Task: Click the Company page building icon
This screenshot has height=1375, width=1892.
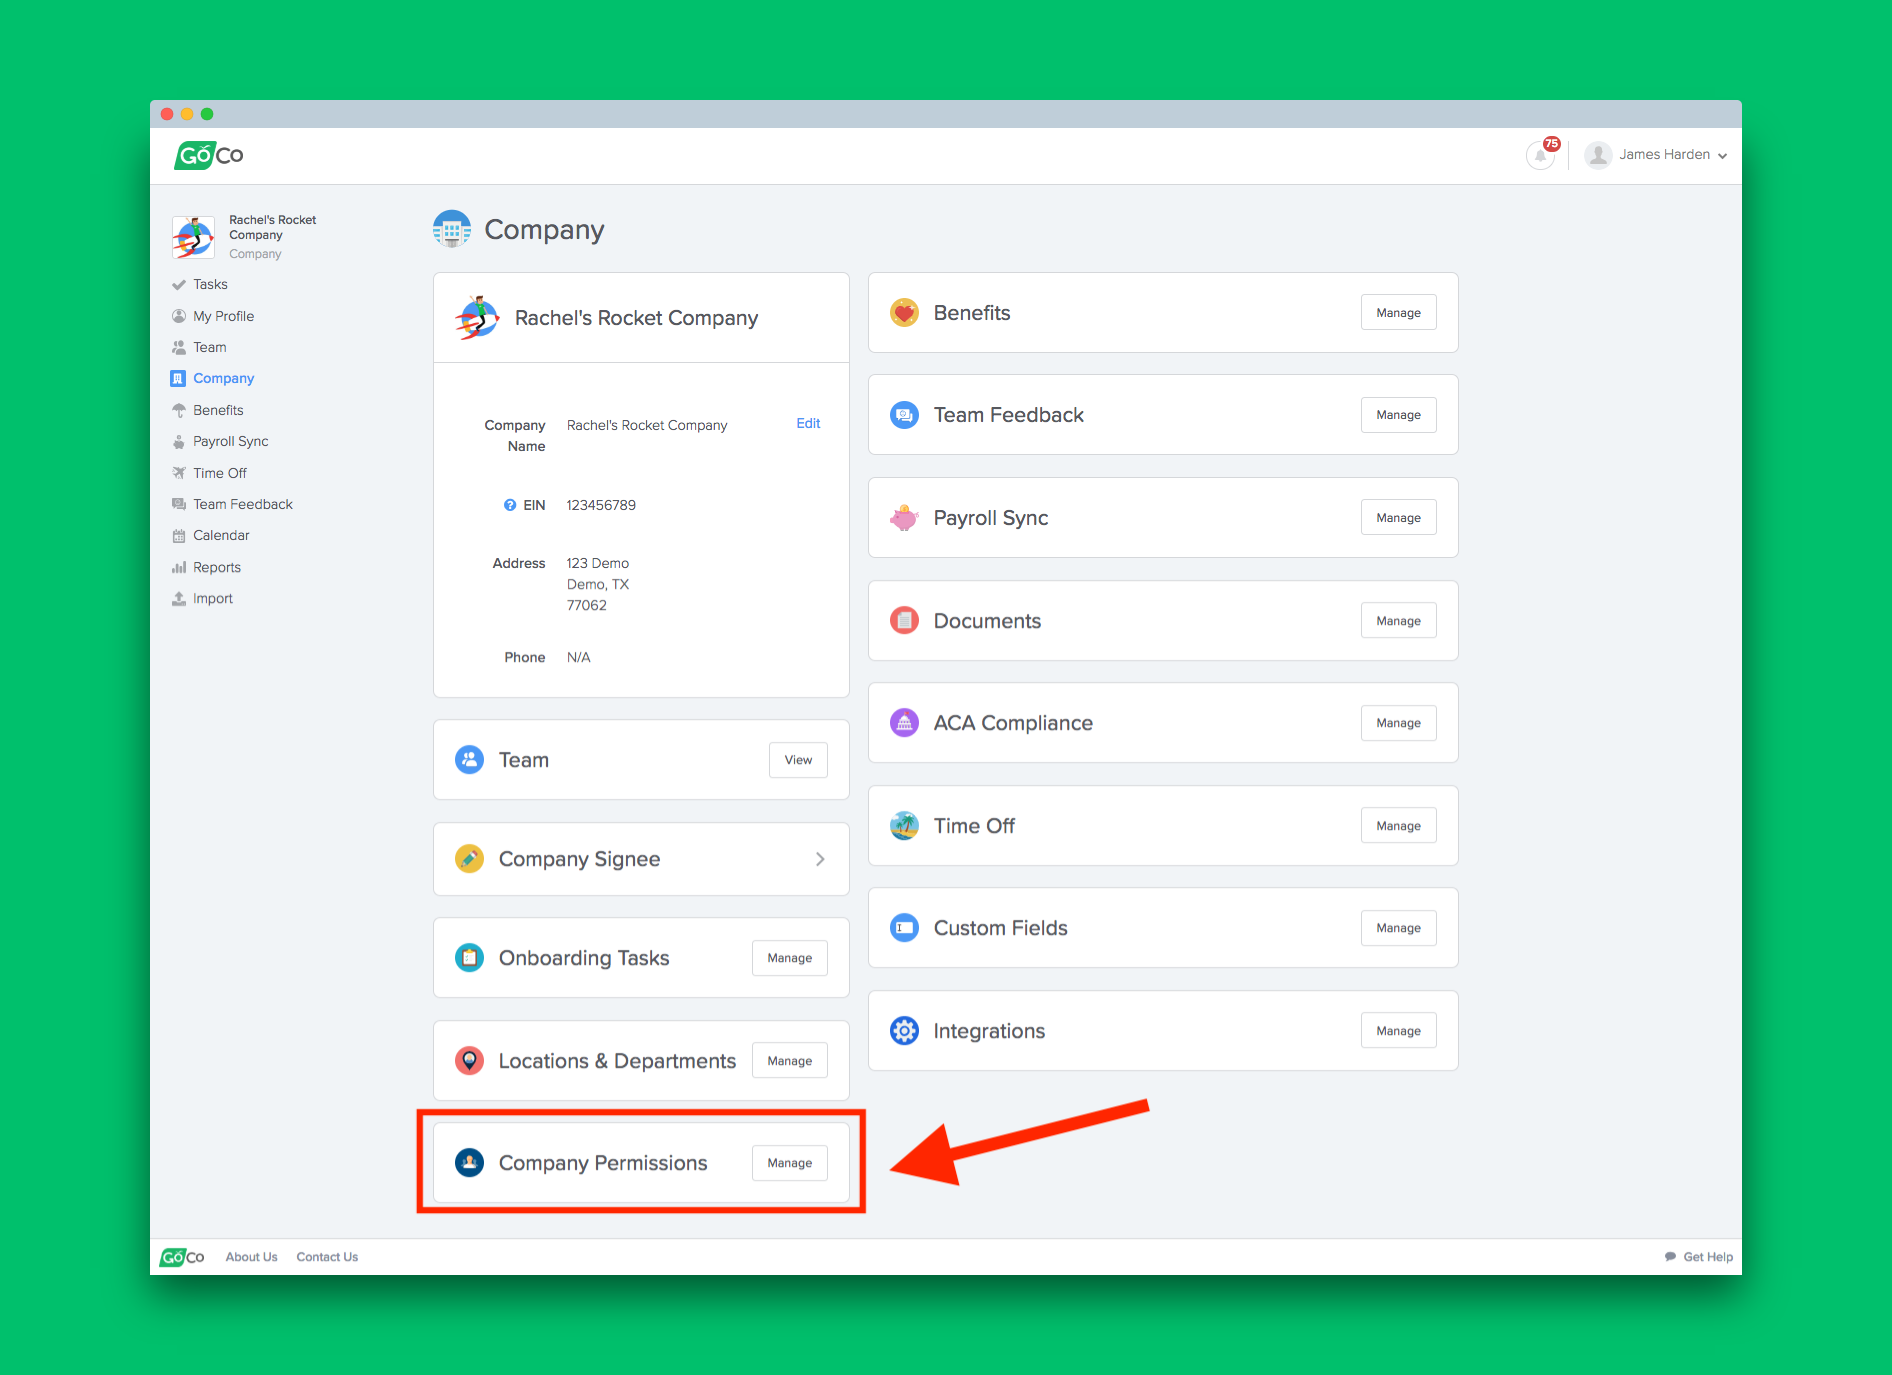Action: click(x=452, y=229)
